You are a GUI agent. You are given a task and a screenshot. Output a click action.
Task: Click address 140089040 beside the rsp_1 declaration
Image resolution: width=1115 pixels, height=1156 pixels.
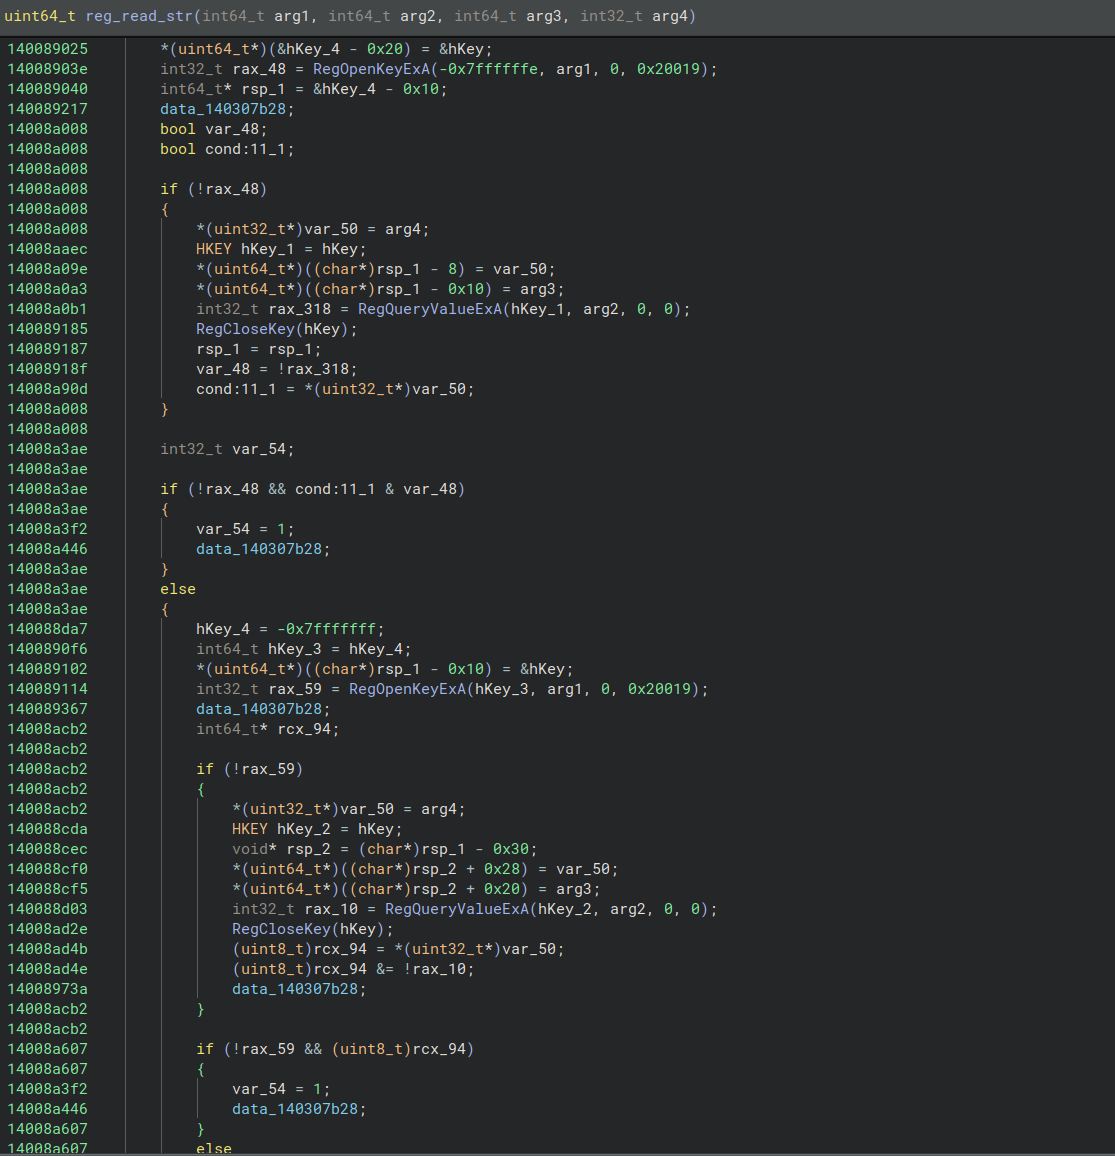(47, 88)
